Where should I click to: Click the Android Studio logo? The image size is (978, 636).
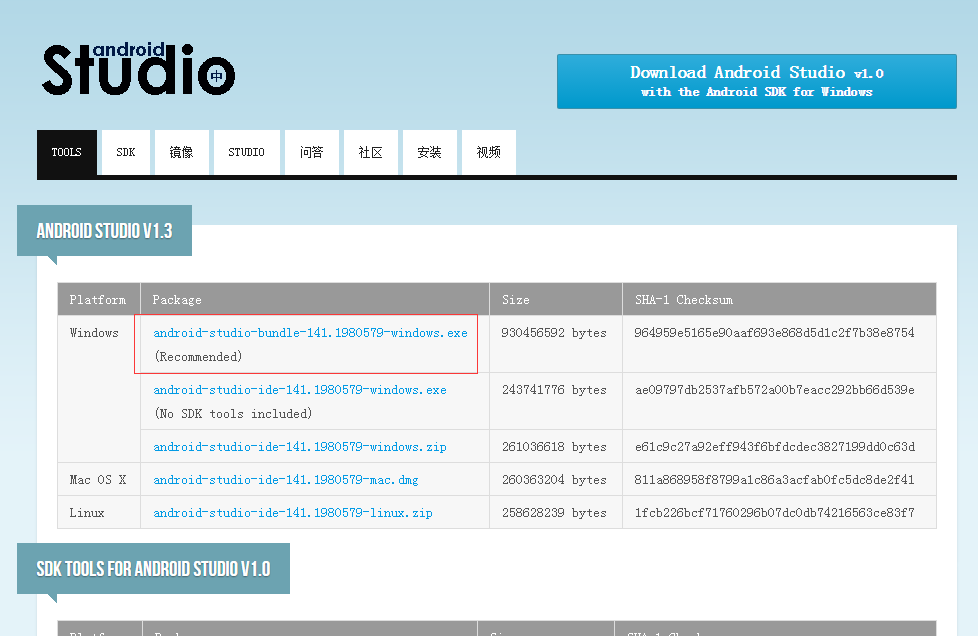click(138, 69)
